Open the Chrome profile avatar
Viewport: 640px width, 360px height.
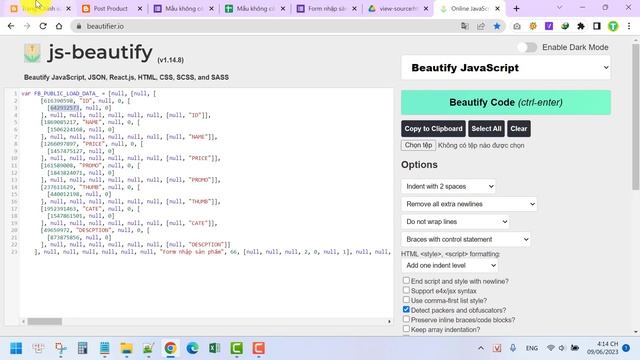(613, 26)
